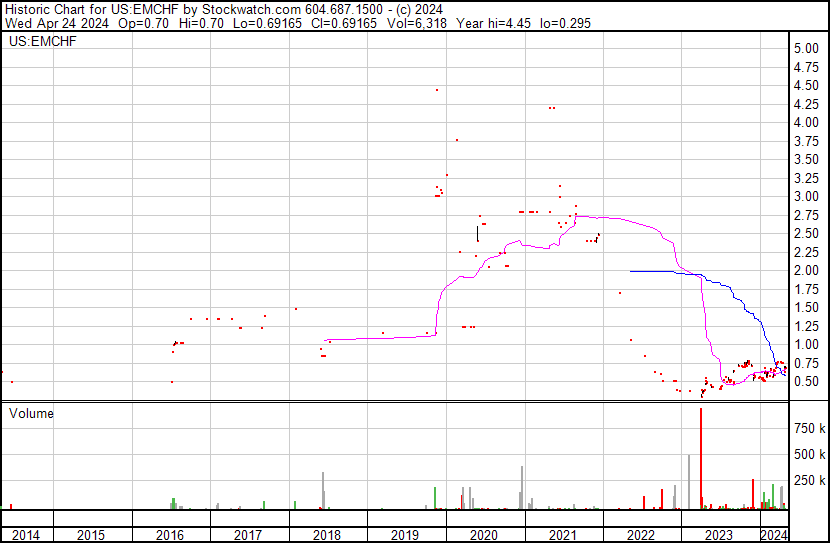830x543 pixels.
Task: Click the US:EMCHF ticker label in chart
Action: 42,41
